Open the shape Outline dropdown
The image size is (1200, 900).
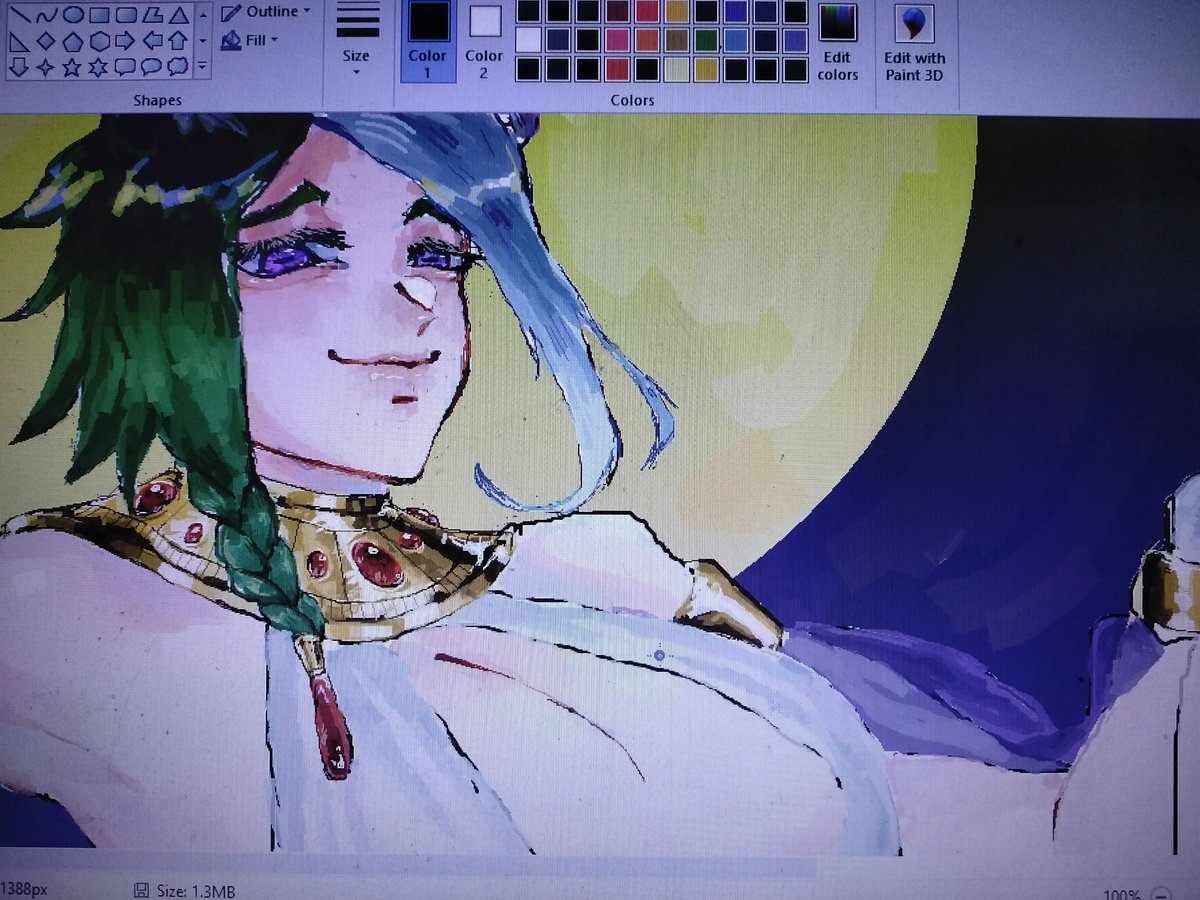[266, 12]
